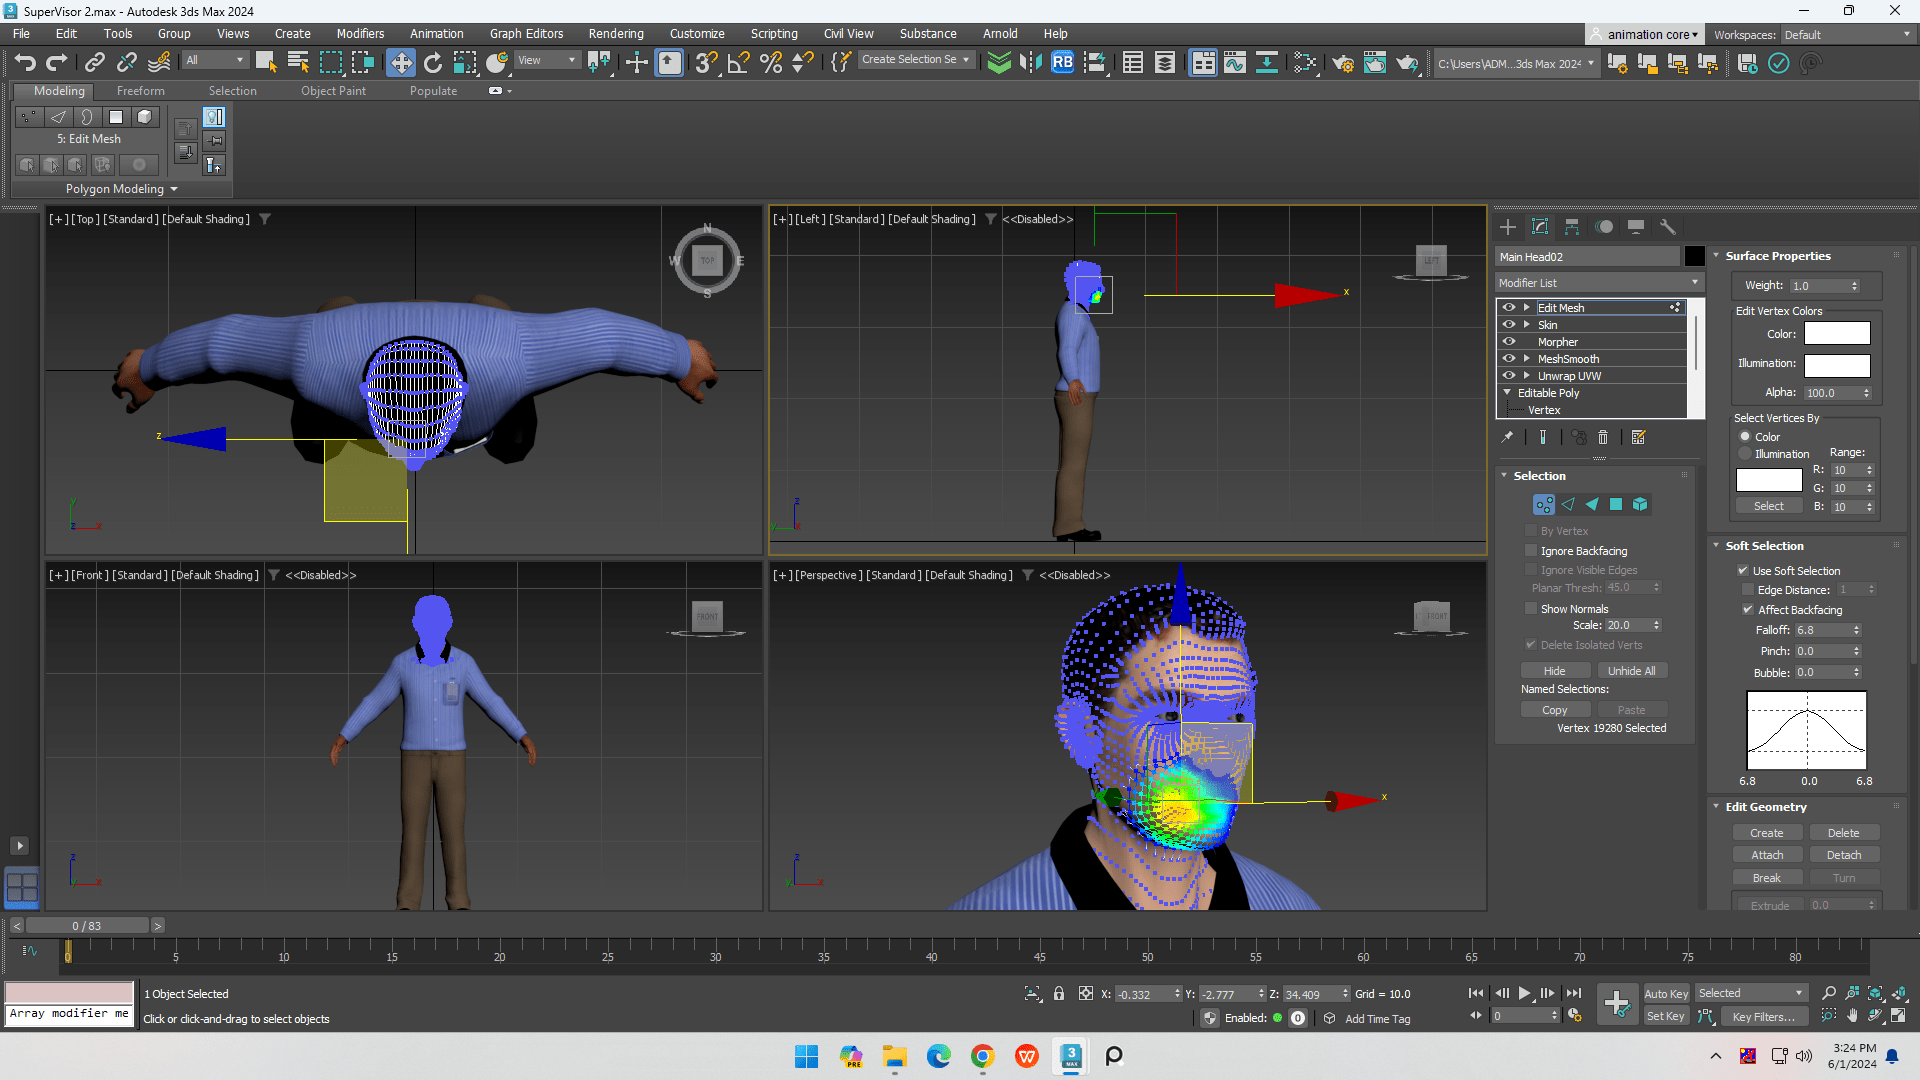The image size is (1920, 1080).
Task: Click the Detach button
Action: pyautogui.click(x=1843, y=855)
